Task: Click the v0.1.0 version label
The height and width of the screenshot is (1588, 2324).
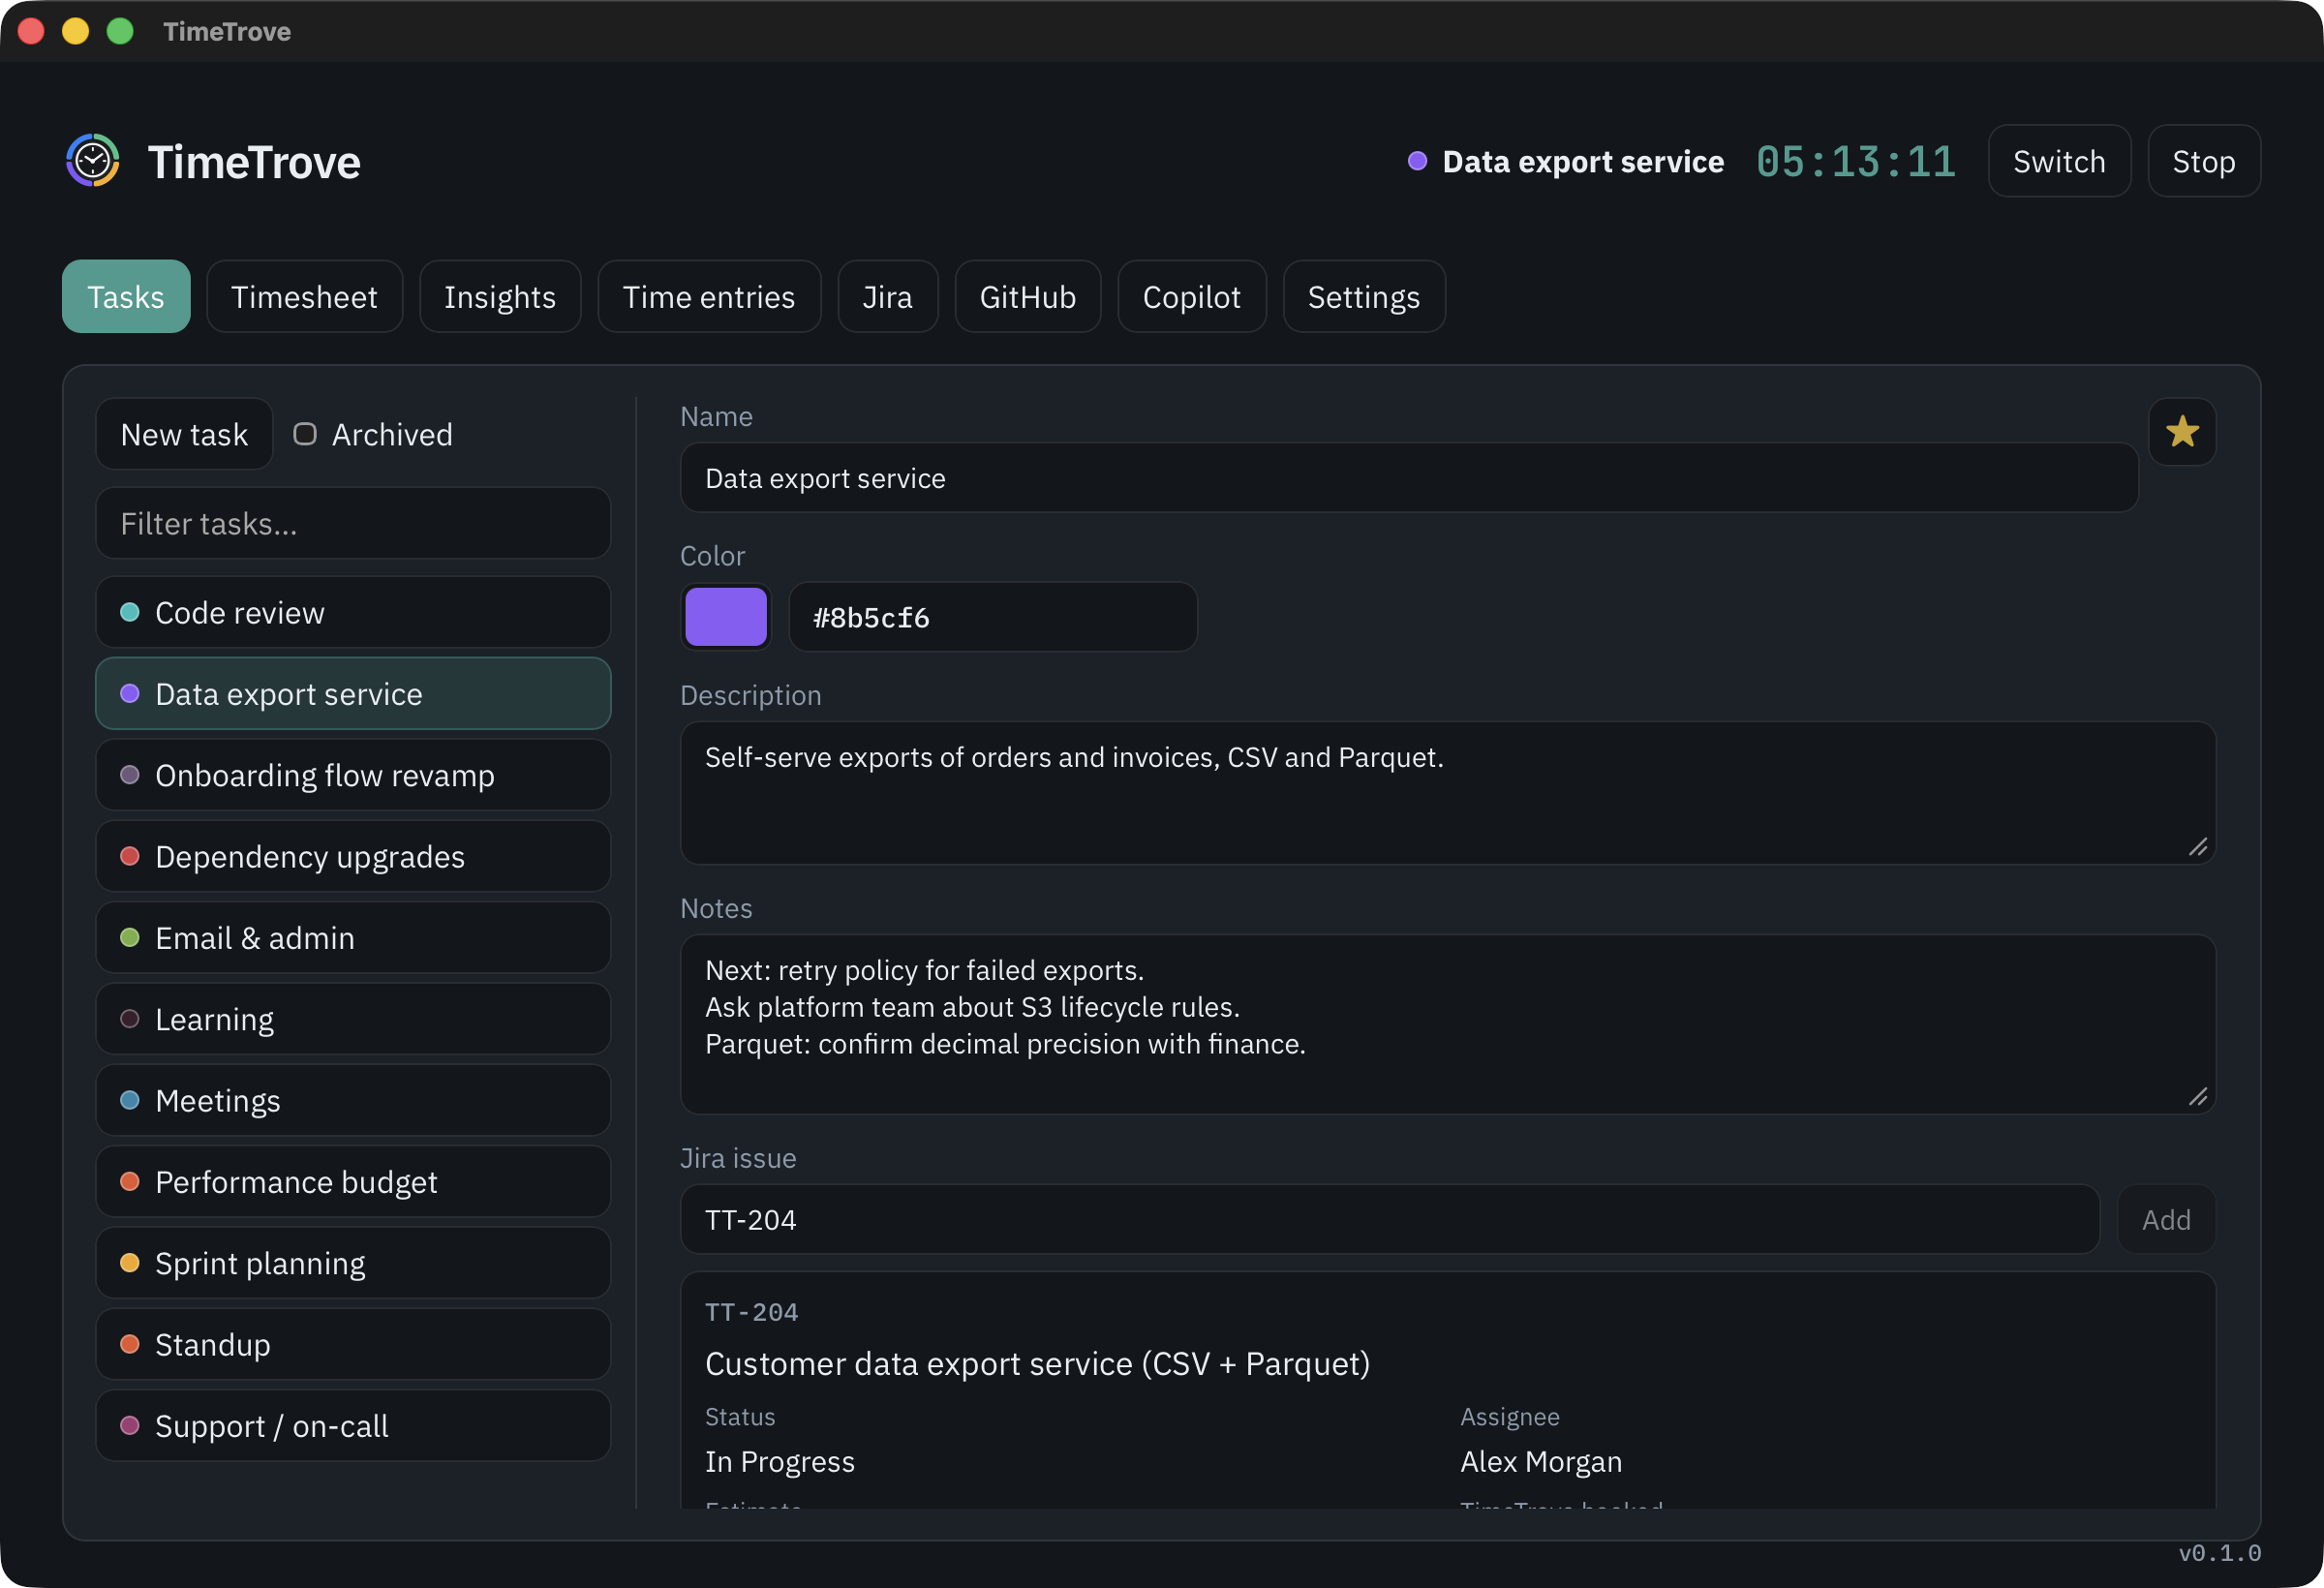Action: coord(2219,1553)
